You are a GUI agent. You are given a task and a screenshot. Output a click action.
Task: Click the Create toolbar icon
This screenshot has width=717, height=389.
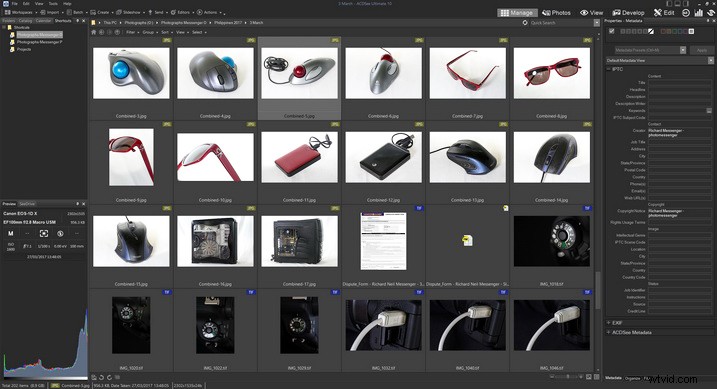[93, 12]
